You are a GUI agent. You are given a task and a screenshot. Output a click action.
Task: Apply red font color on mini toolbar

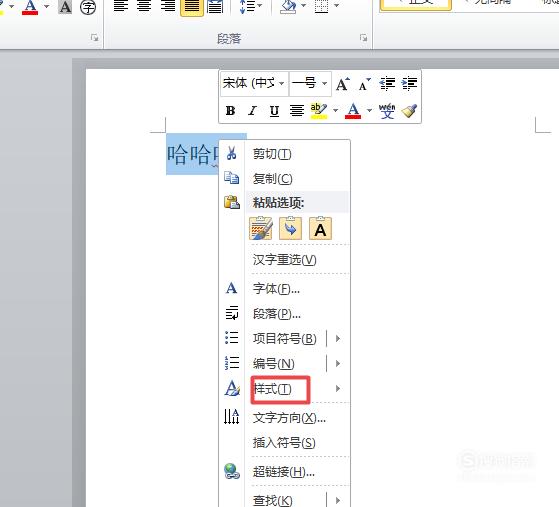pos(353,111)
